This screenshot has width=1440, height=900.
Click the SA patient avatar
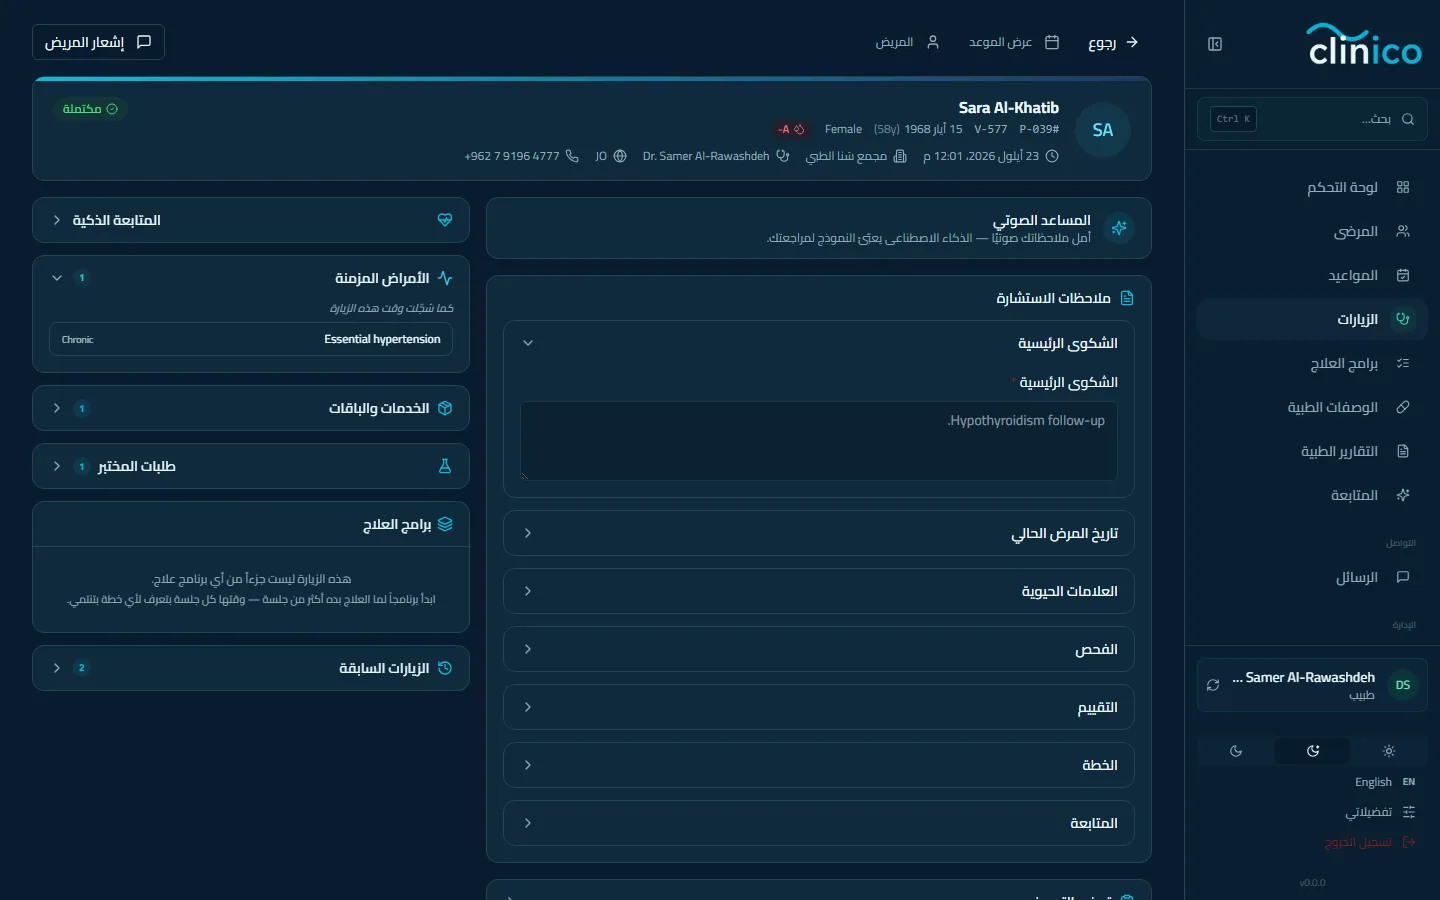[x=1103, y=130]
